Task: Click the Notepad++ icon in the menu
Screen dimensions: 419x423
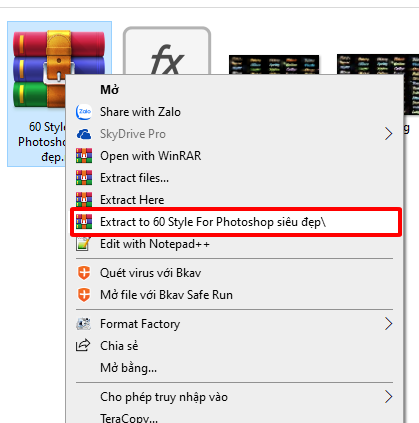Action: pyautogui.click(x=83, y=244)
